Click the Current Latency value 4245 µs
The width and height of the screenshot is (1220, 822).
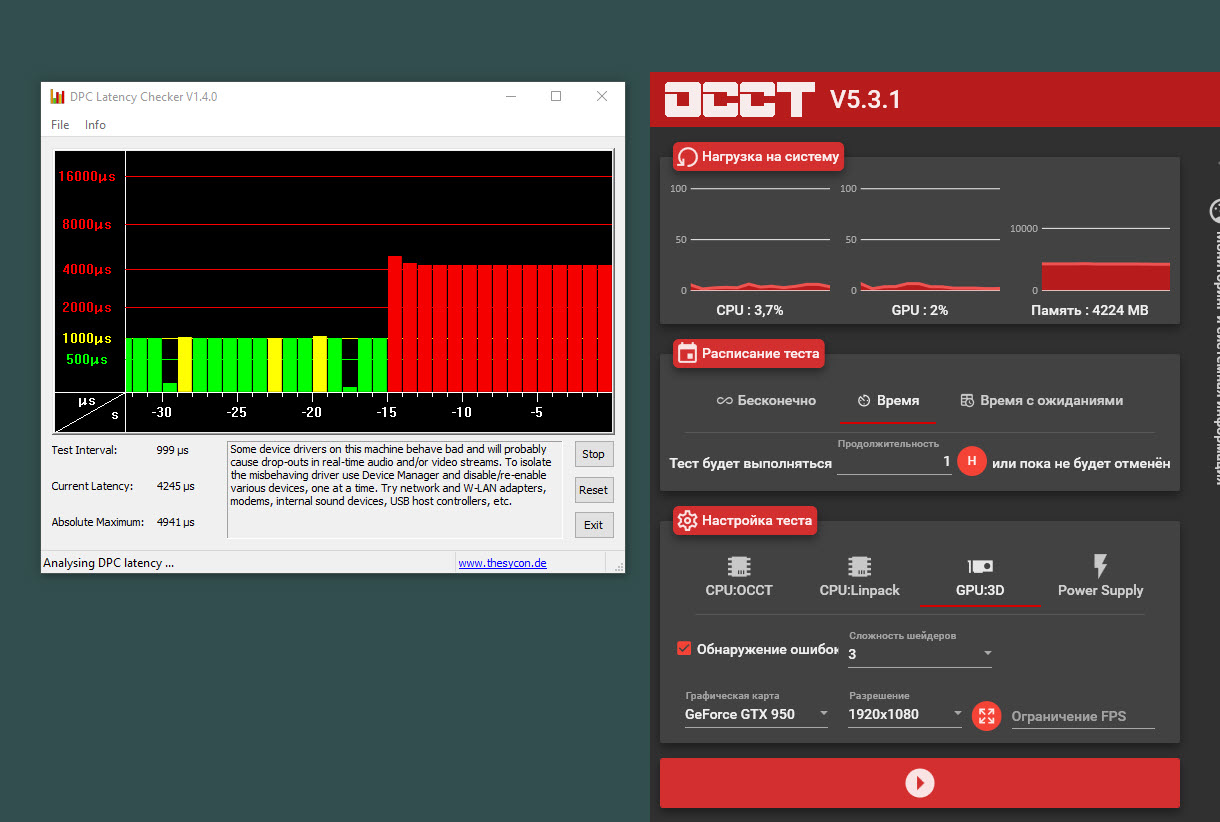pyautogui.click(x=175, y=487)
